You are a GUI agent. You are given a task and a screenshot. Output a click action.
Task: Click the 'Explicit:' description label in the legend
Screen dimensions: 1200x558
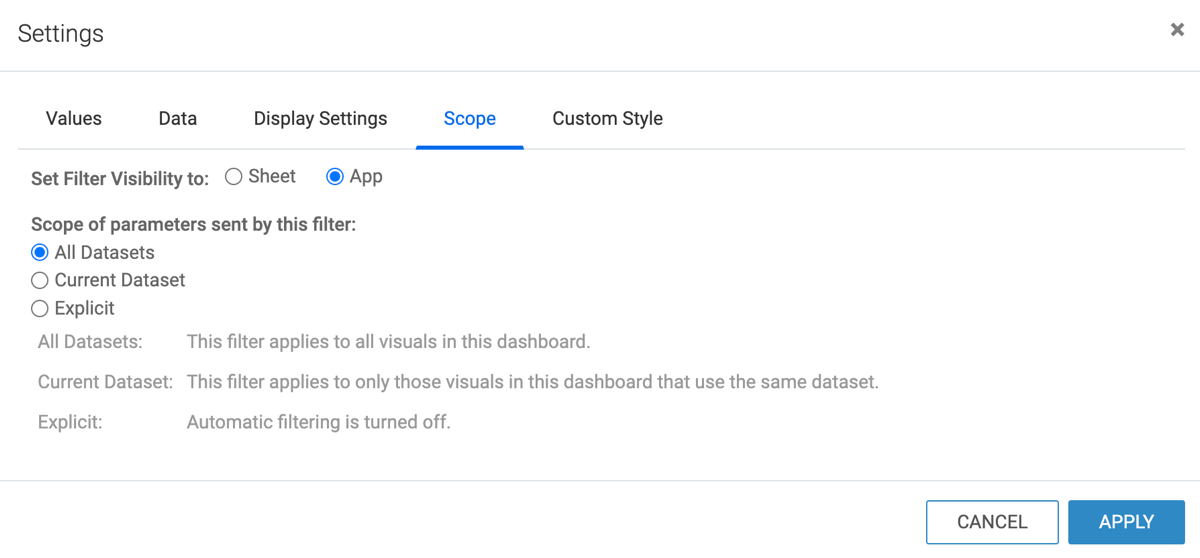70,422
